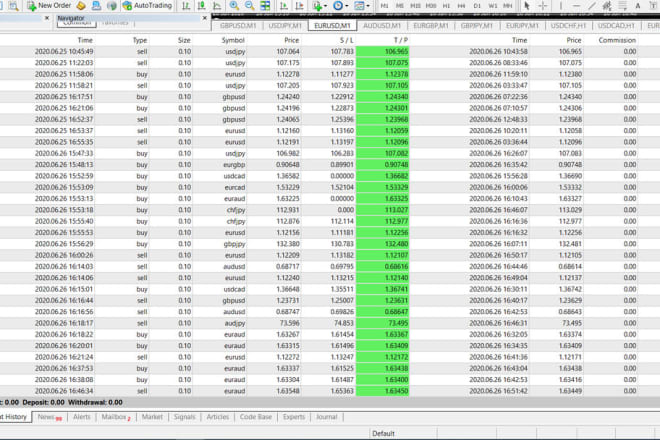Image resolution: width=660 pixels, height=440 pixels.
Task: Select the Horizontal Line drawing tool
Action: pyautogui.click(x=576, y=5)
